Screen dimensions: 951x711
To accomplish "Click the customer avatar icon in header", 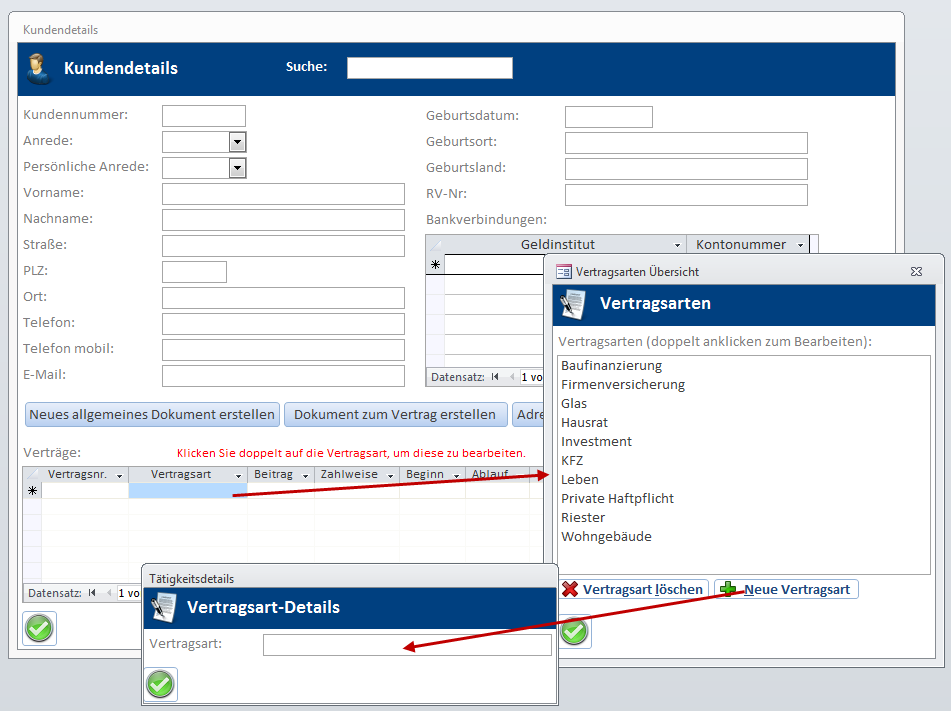I will (x=40, y=69).
